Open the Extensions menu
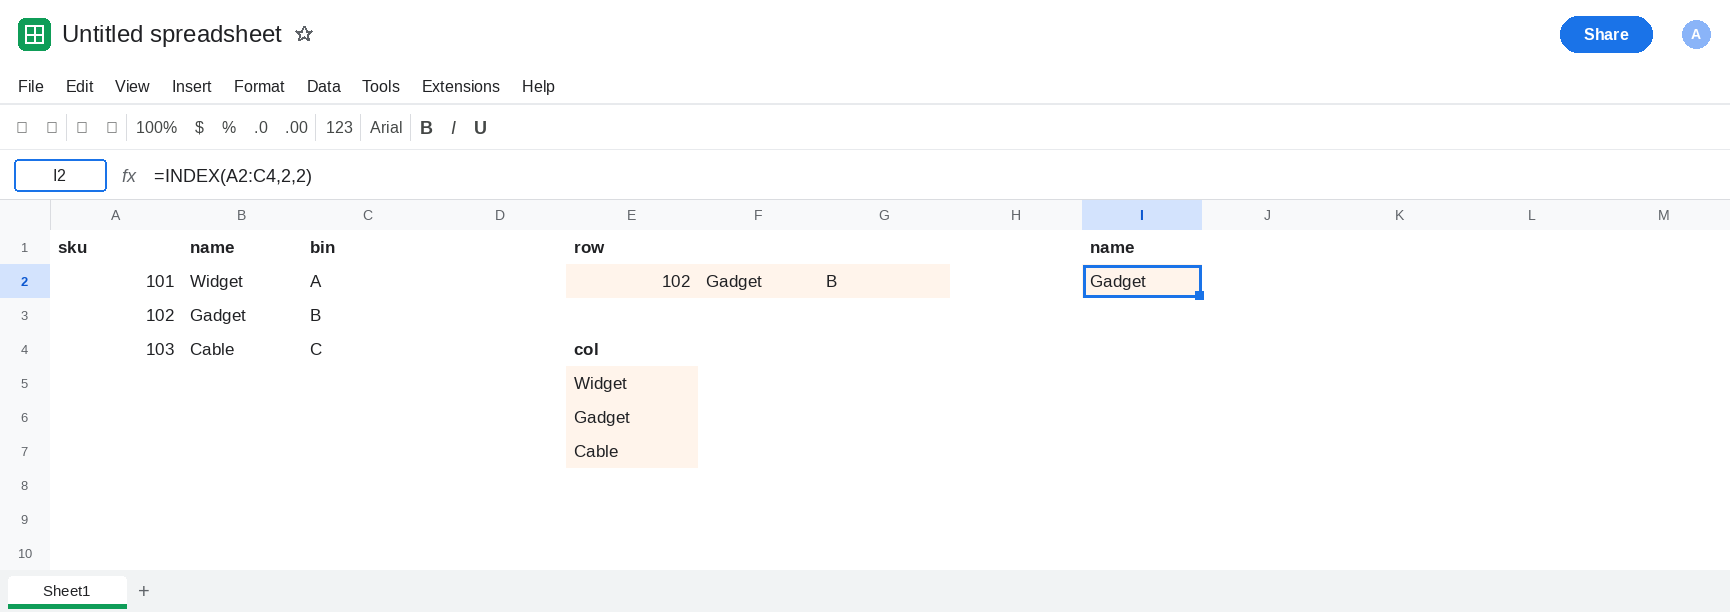This screenshot has height=612, width=1730. (461, 86)
